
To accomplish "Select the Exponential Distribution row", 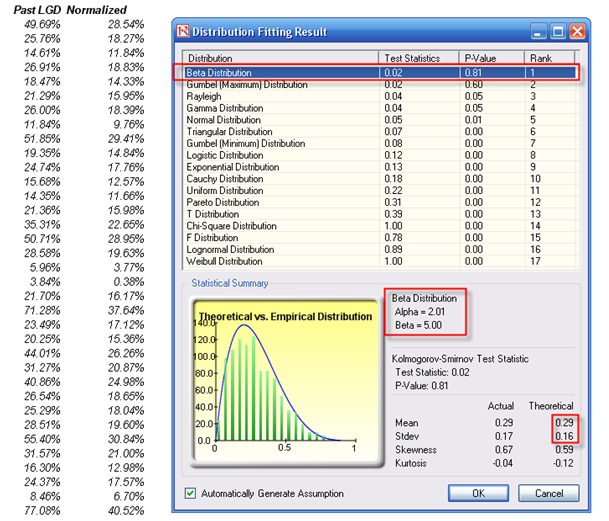I will click(x=381, y=167).
